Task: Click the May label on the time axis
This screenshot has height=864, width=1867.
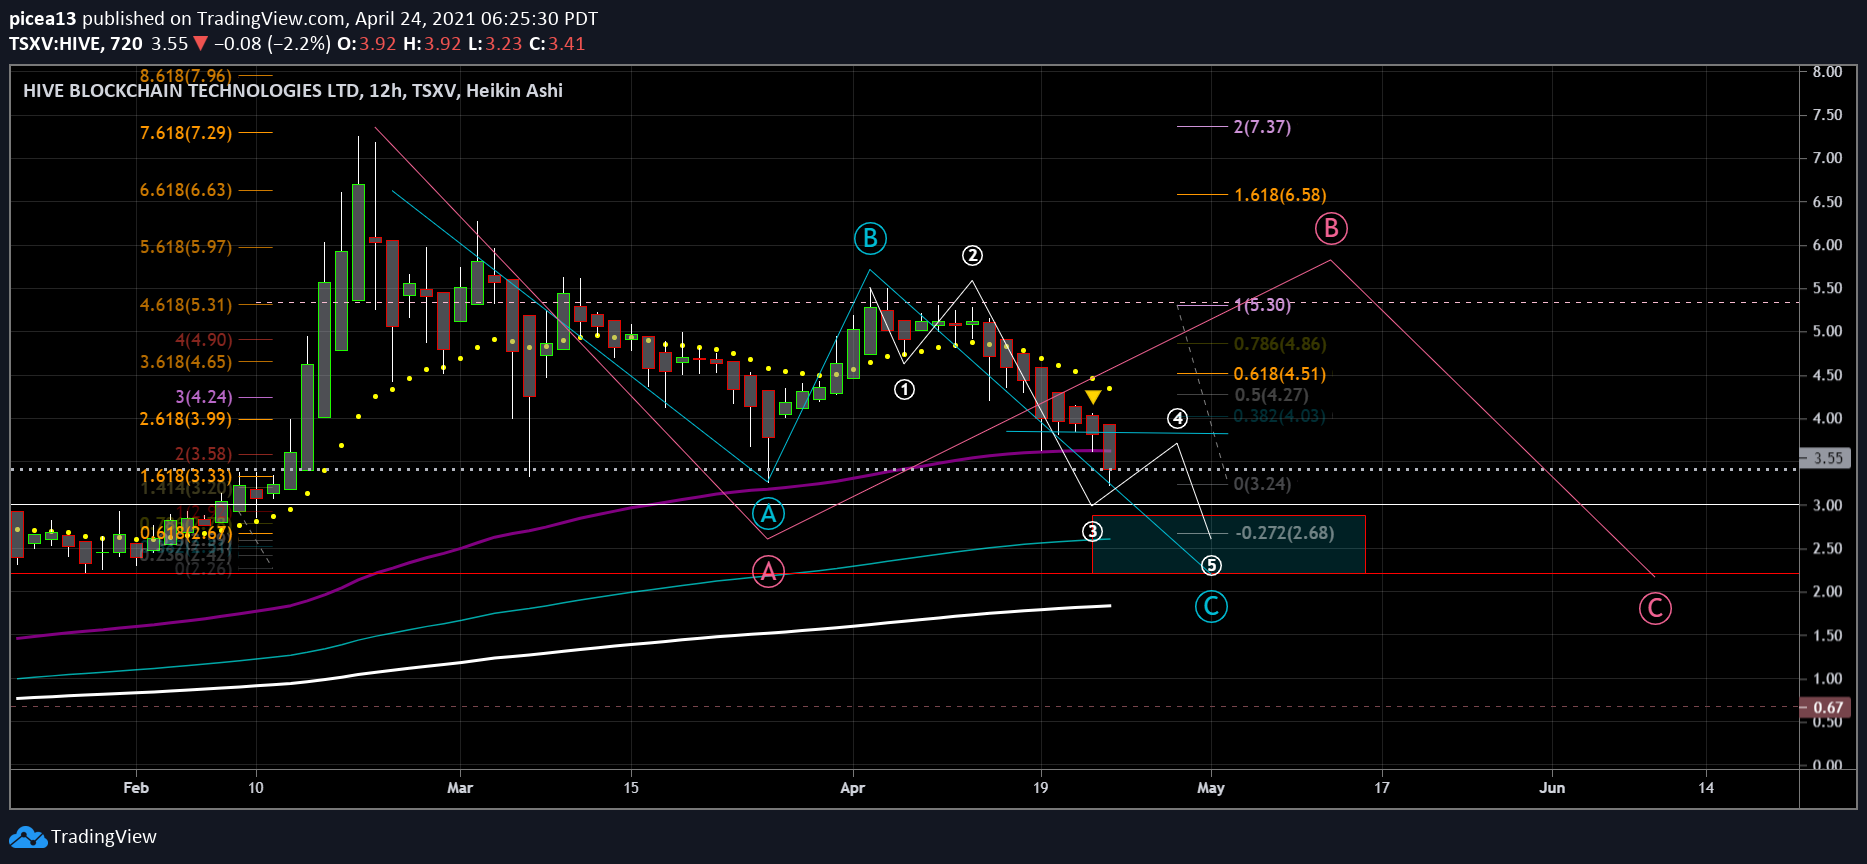Action: pos(1211,788)
